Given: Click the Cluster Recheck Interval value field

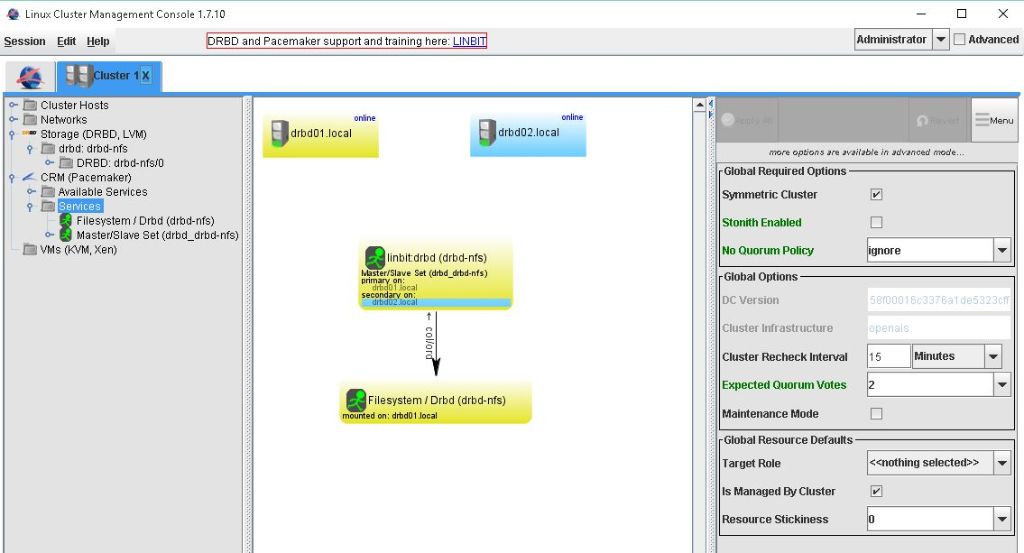Looking at the screenshot, I should point(888,356).
